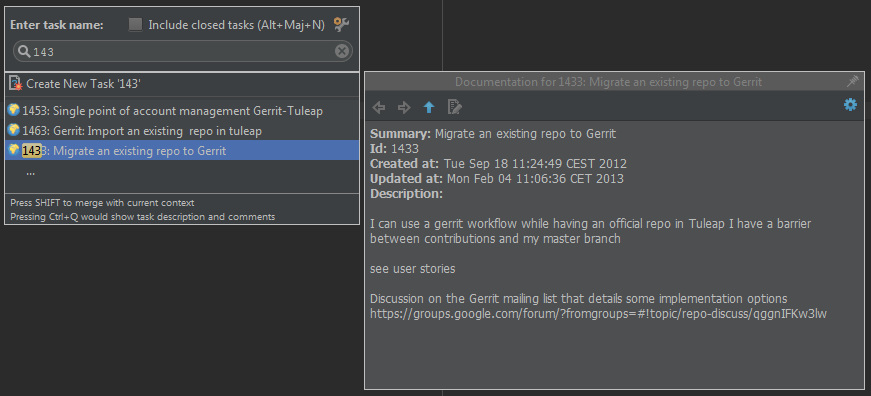Image resolution: width=871 pixels, height=396 pixels.
Task: Select task 1463 Gerrit Import existing repo
Action: [182, 131]
